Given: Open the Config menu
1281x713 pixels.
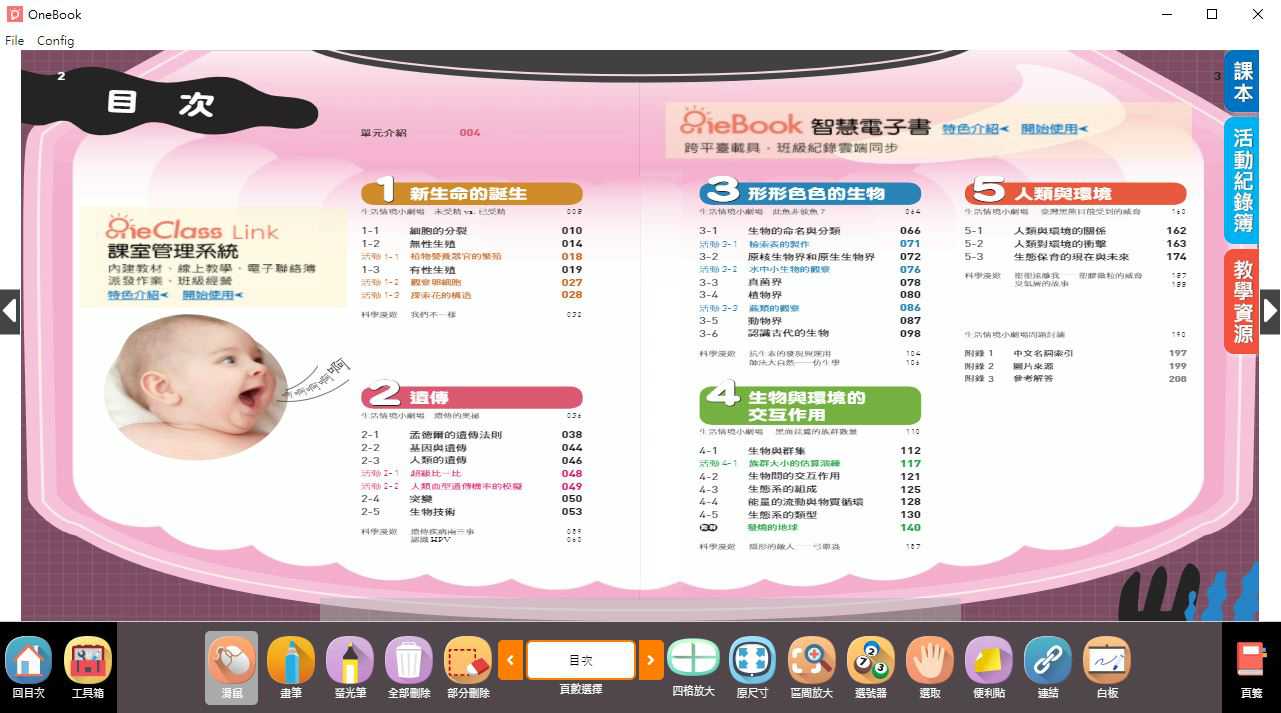Looking at the screenshot, I should (x=55, y=40).
